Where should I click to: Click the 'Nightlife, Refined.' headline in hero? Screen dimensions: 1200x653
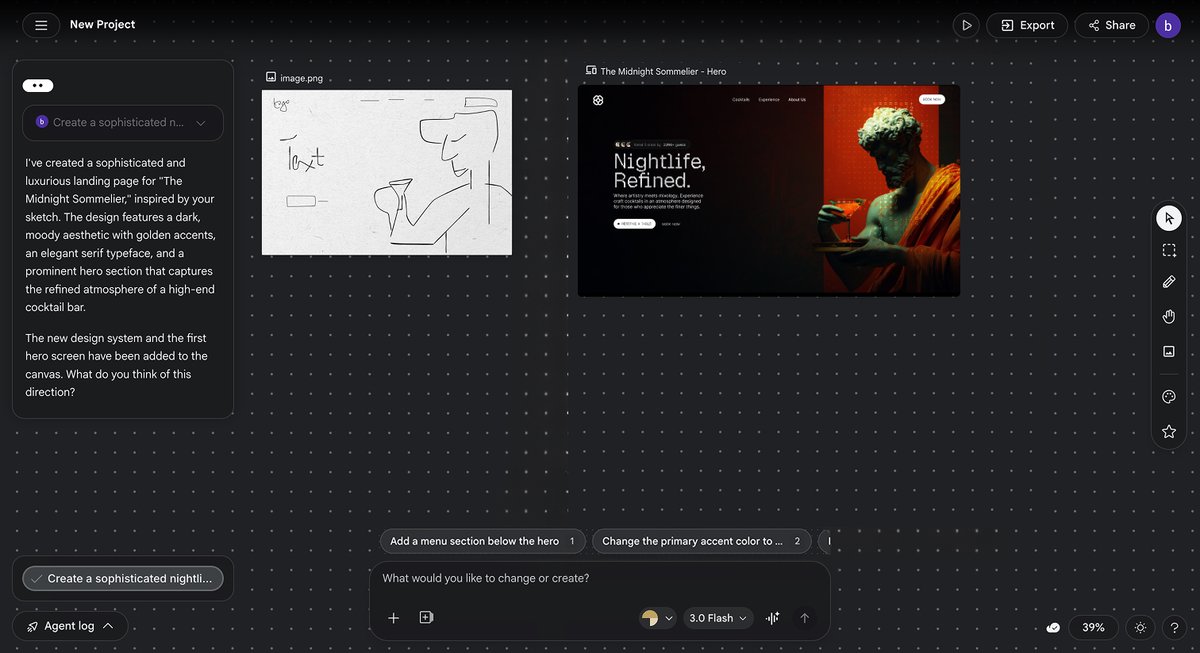pos(659,171)
